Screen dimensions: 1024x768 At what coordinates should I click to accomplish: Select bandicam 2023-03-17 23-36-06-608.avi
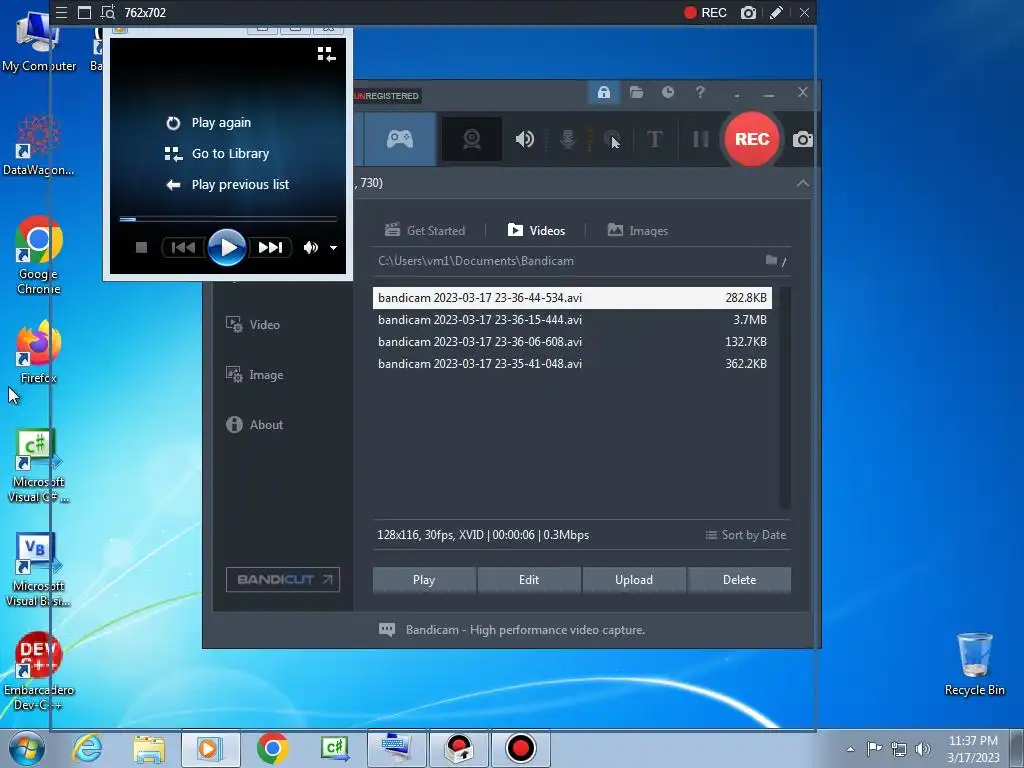572,342
